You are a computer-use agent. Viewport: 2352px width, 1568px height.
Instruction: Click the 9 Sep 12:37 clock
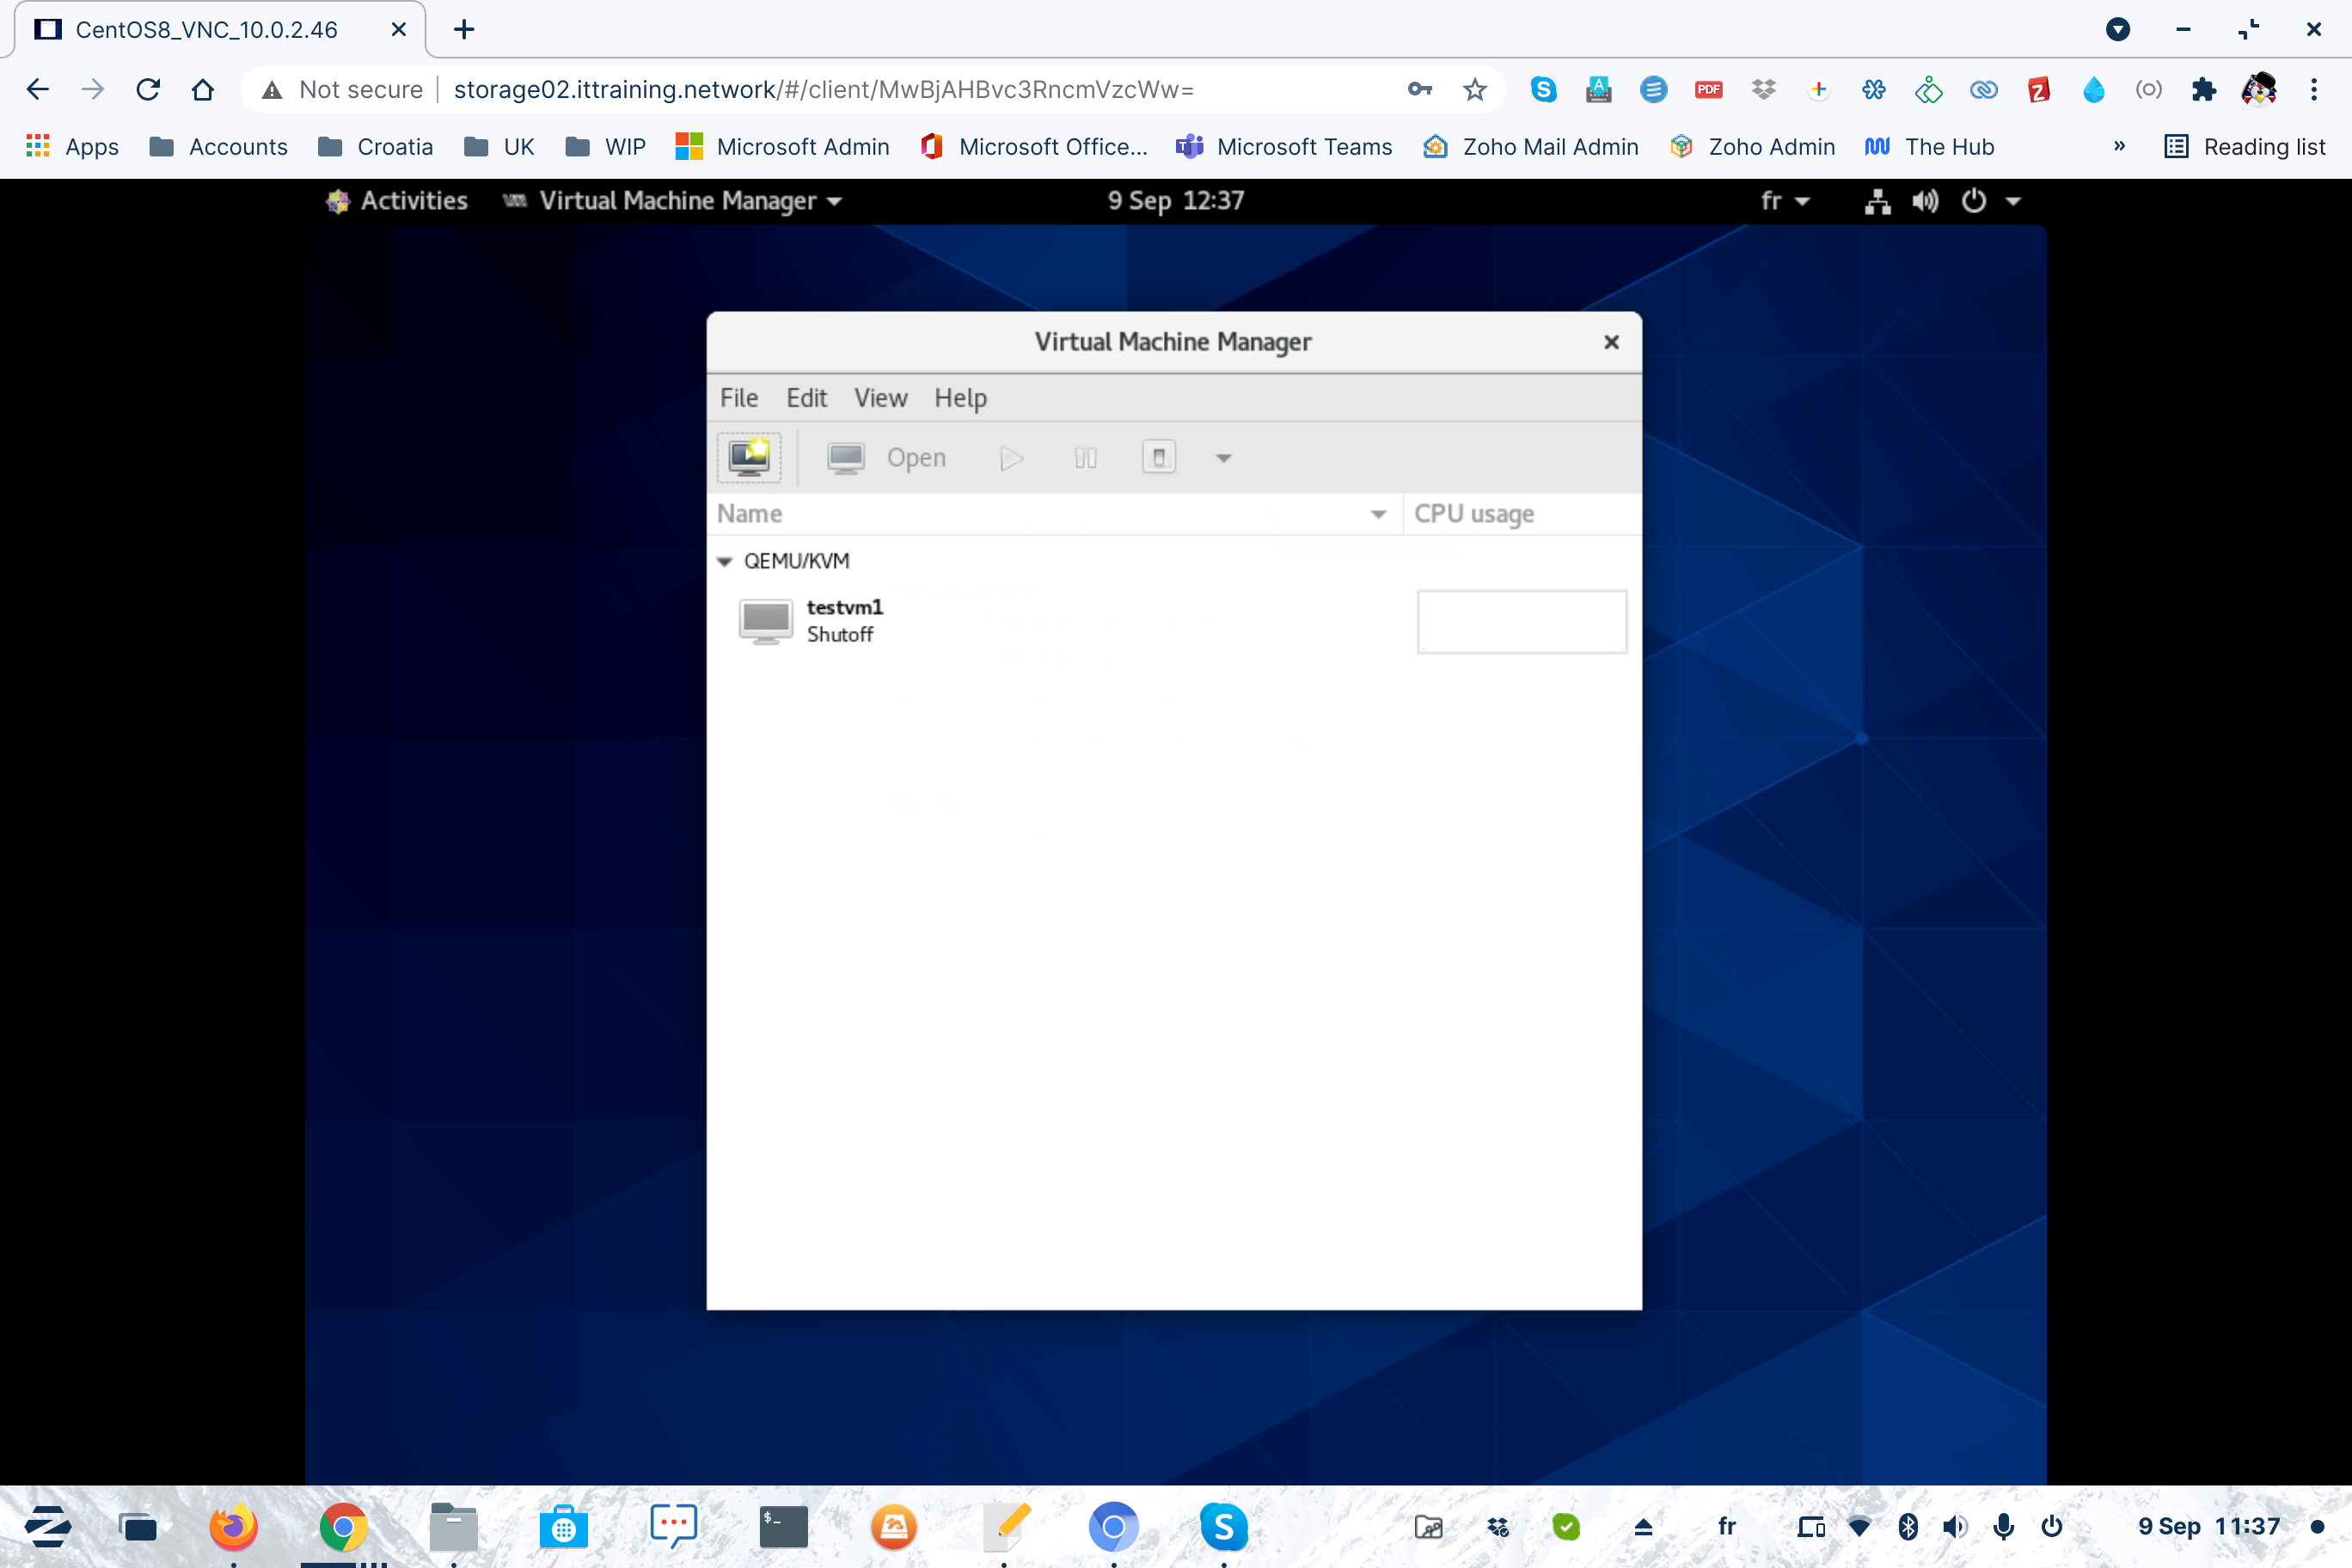pos(1176,201)
